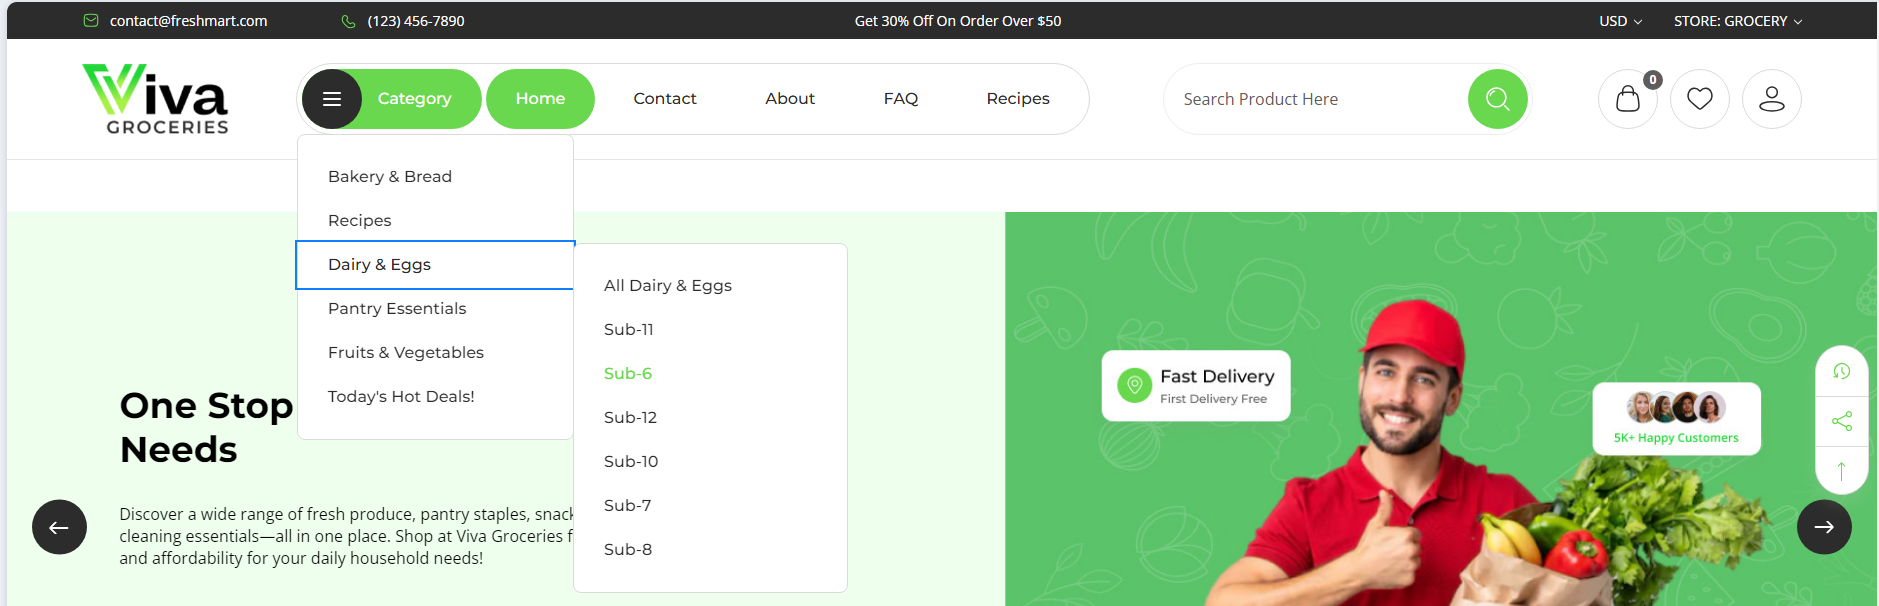Click the (123) 456-7890 phone link
Image resolution: width=1879 pixels, height=606 pixels.
[x=416, y=21]
